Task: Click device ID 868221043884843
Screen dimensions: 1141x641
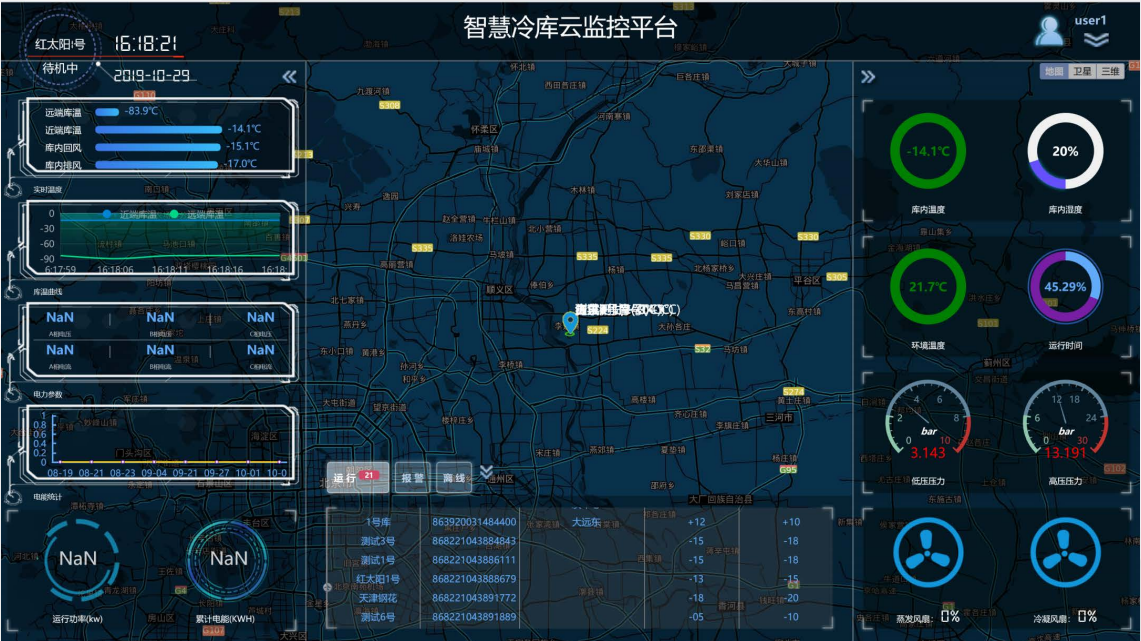Action: (x=474, y=541)
